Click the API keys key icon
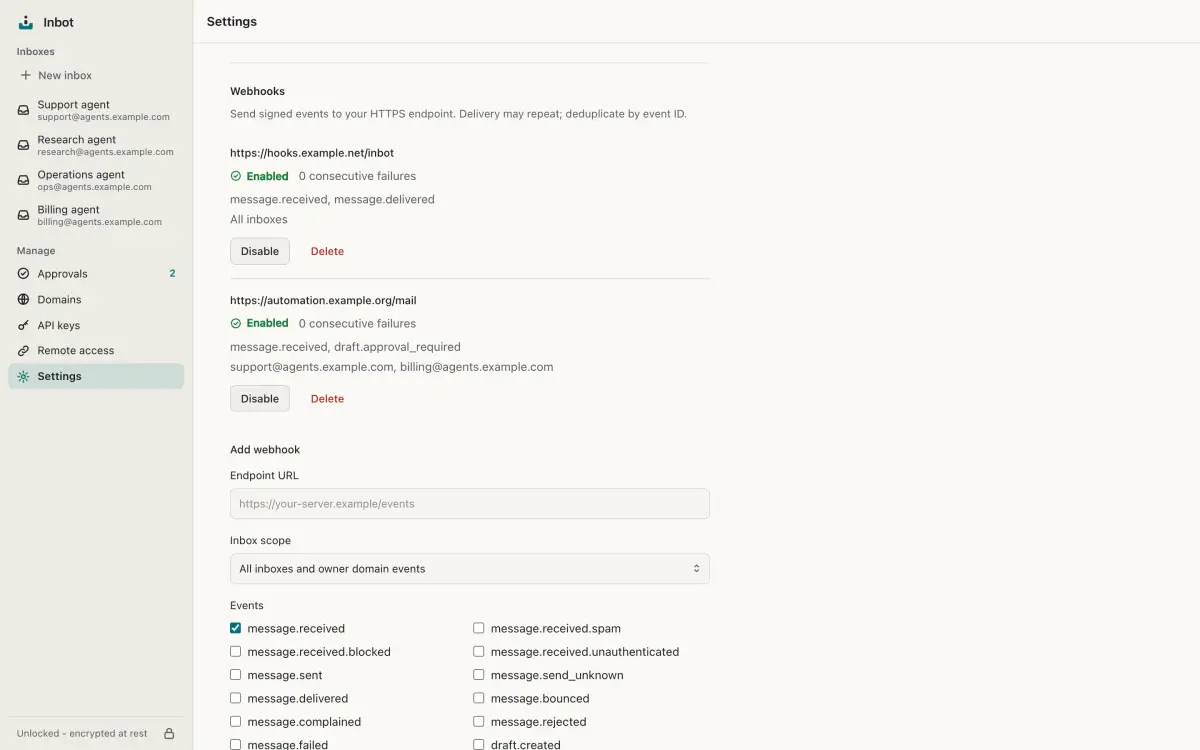Image resolution: width=1200 pixels, height=750 pixels. coord(23,325)
